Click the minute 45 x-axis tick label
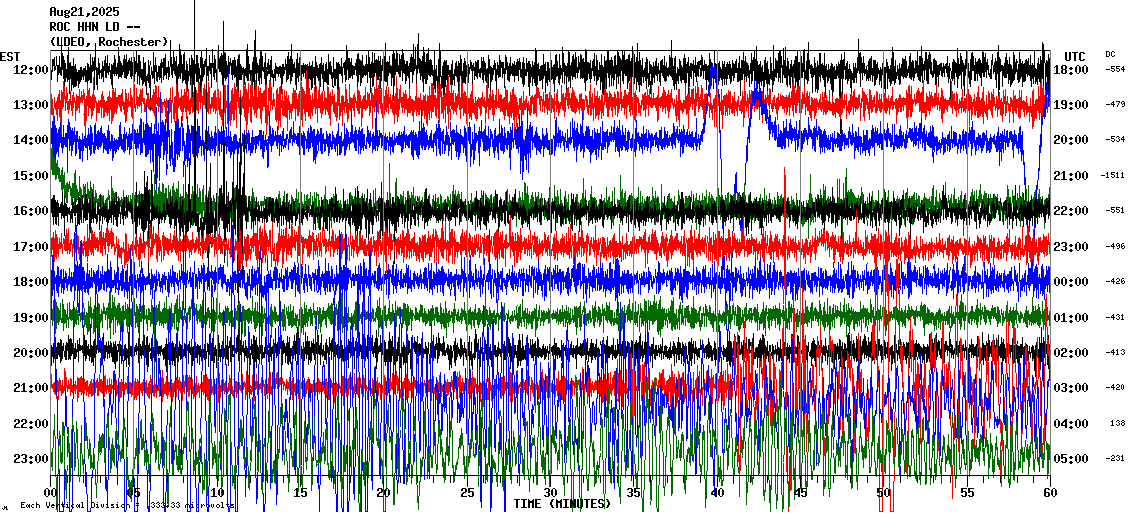Screen dimensions: 1130x519 click(x=801, y=492)
